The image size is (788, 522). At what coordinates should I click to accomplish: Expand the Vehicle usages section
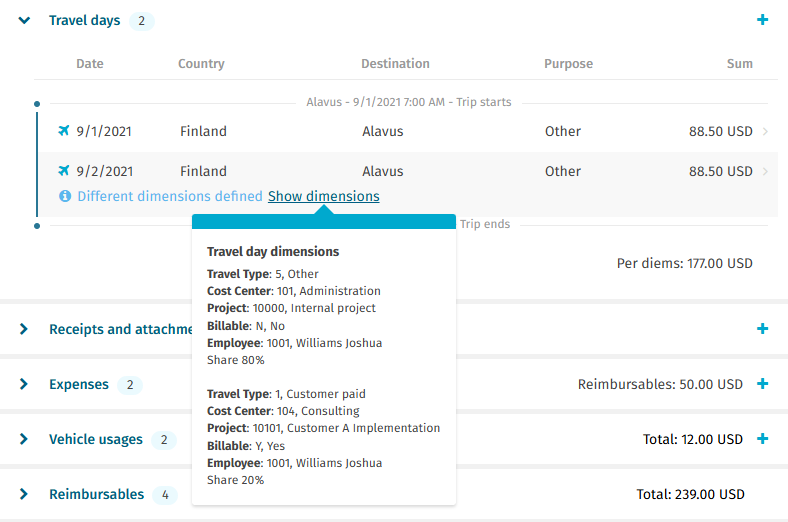(24, 439)
